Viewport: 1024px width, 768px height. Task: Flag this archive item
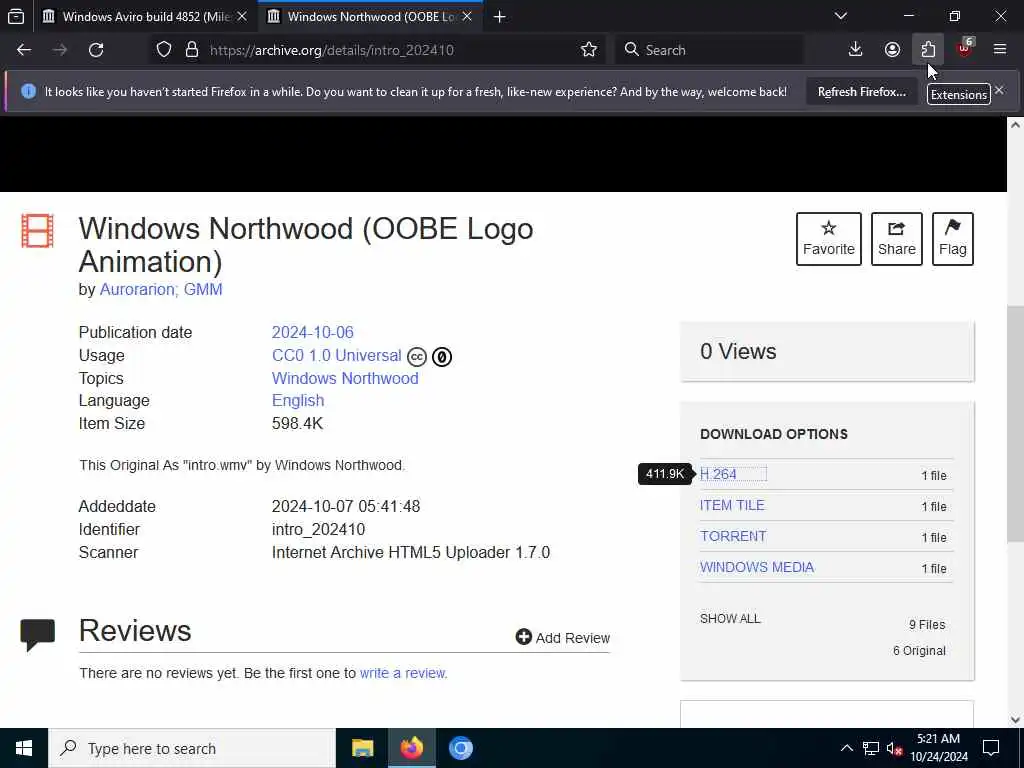tap(953, 239)
